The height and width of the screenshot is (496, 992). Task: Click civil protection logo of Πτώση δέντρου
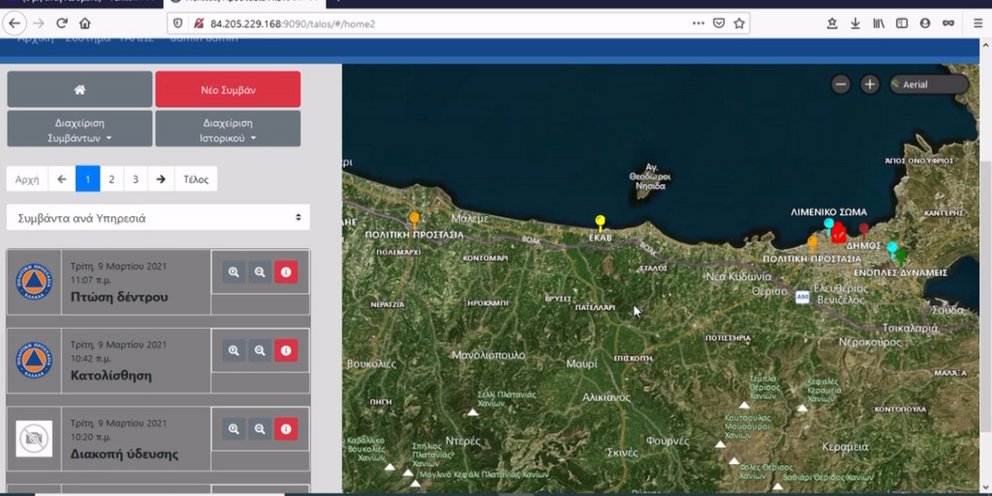[34, 282]
